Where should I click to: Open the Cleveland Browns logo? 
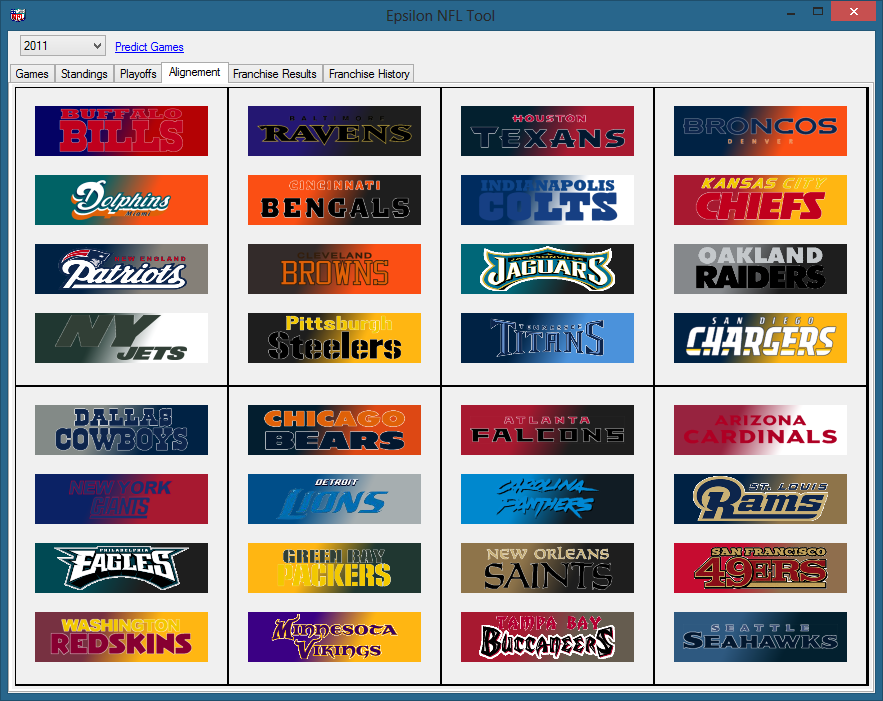click(x=334, y=269)
